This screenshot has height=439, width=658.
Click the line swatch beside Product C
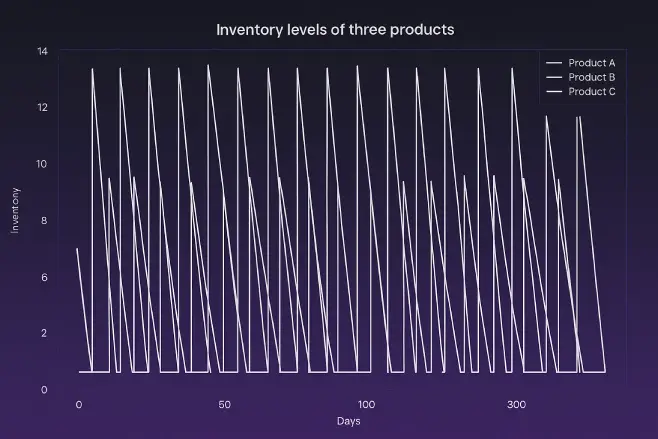click(553, 92)
